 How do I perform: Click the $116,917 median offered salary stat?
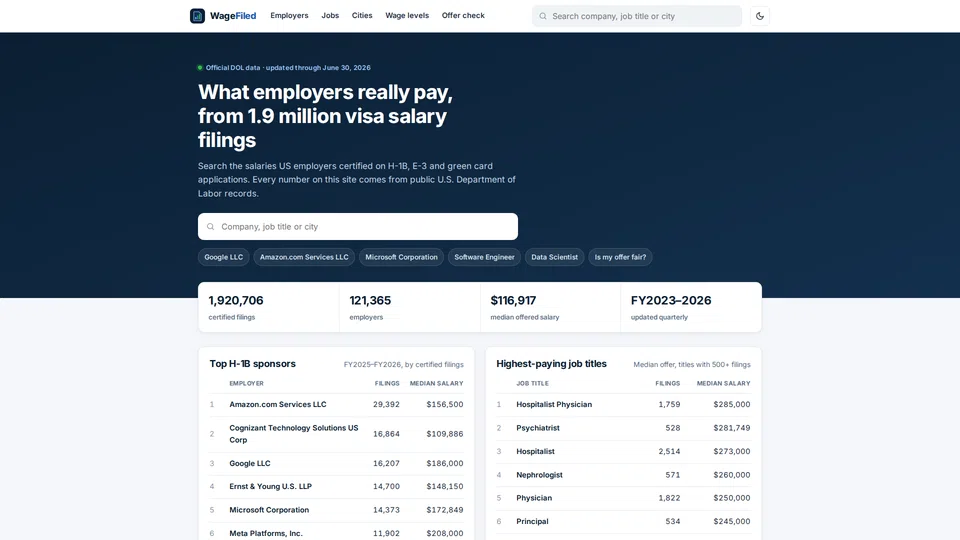[550, 307]
